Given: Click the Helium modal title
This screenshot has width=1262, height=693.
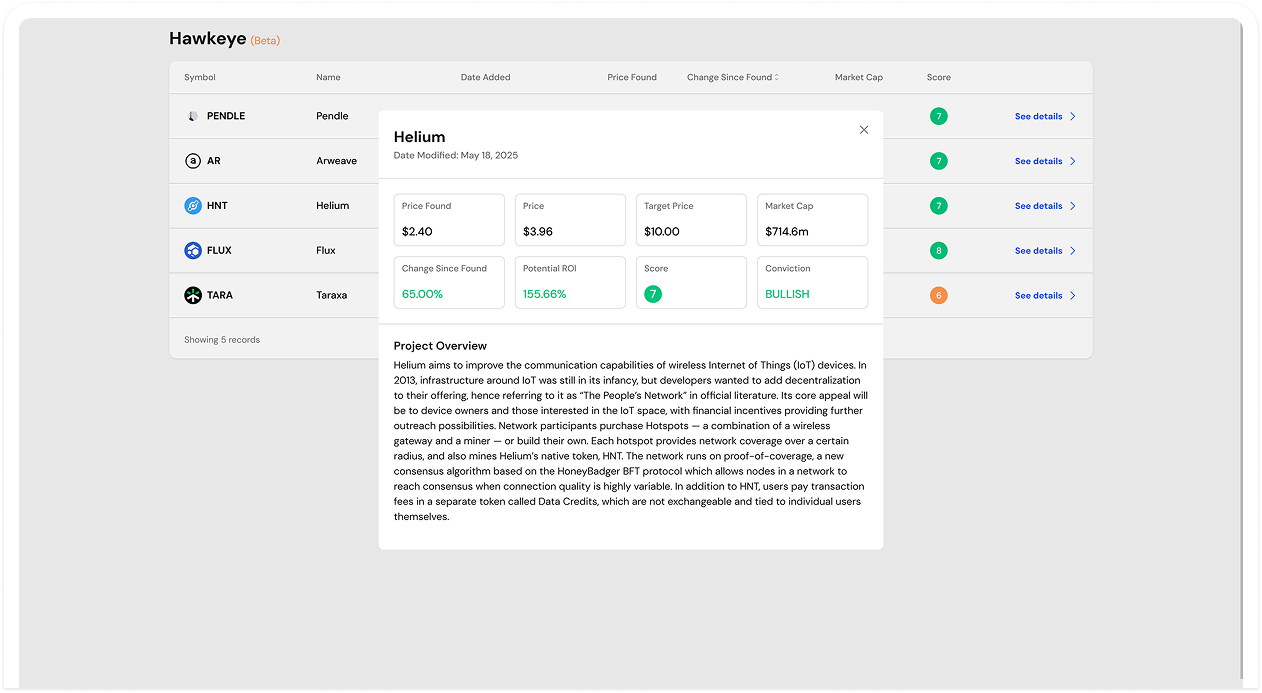Looking at the screenshot, I should coord(420,137).
